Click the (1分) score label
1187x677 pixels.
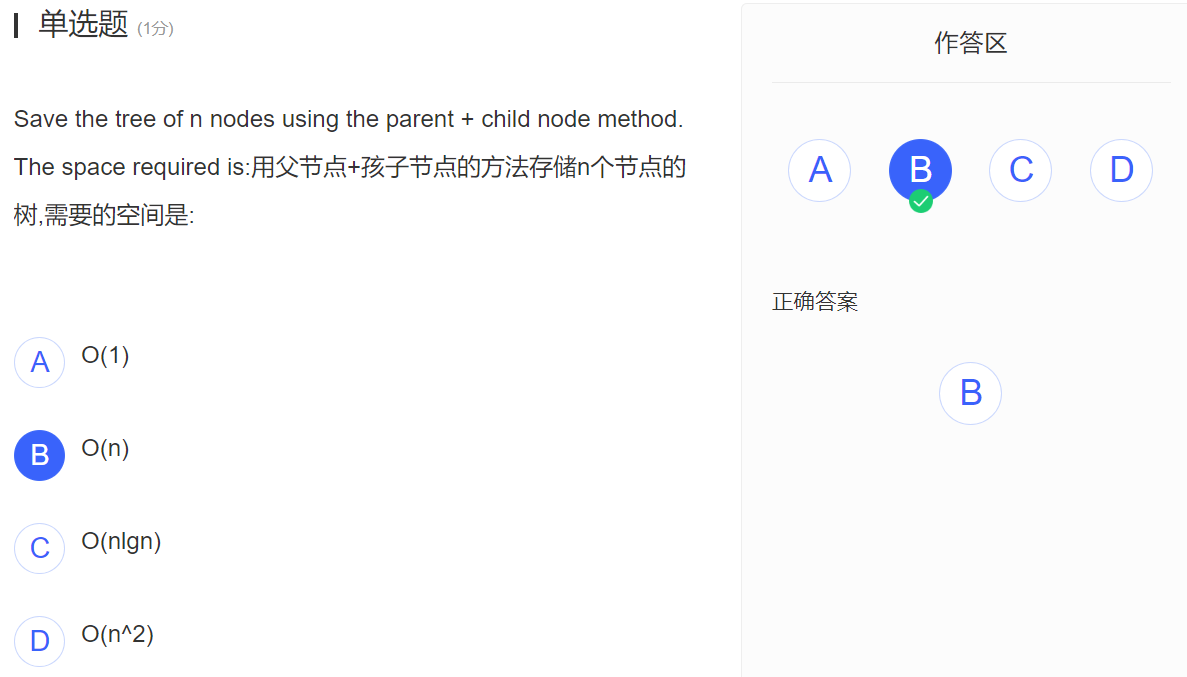(155, 29)
